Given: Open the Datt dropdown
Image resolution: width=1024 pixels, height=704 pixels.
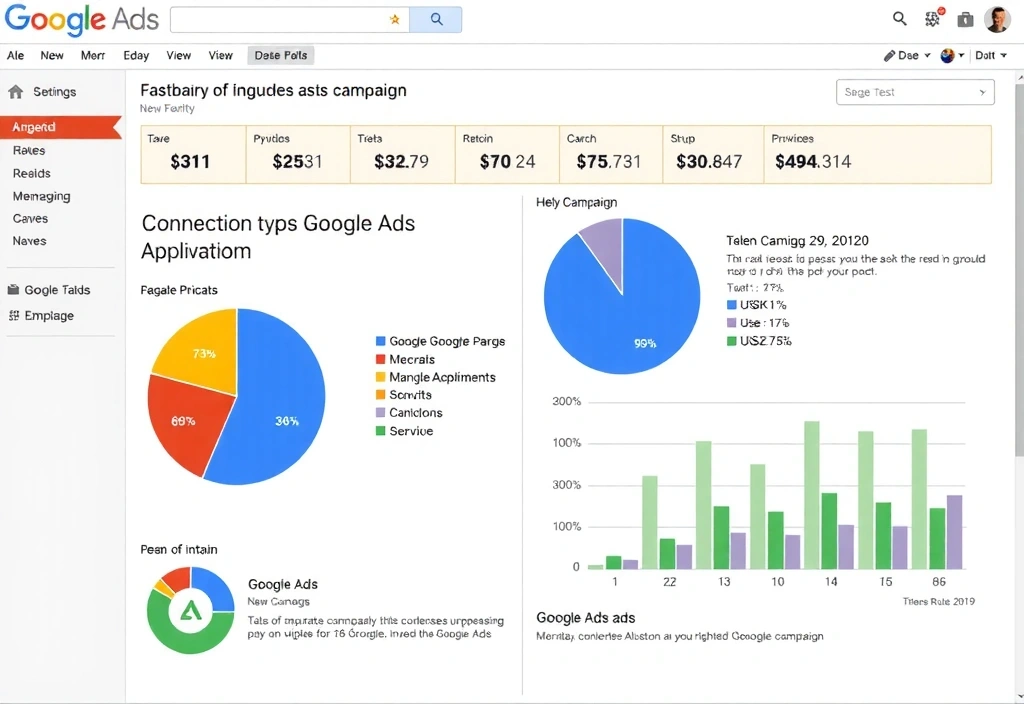Looking at the screenshot, I should 989,55.
